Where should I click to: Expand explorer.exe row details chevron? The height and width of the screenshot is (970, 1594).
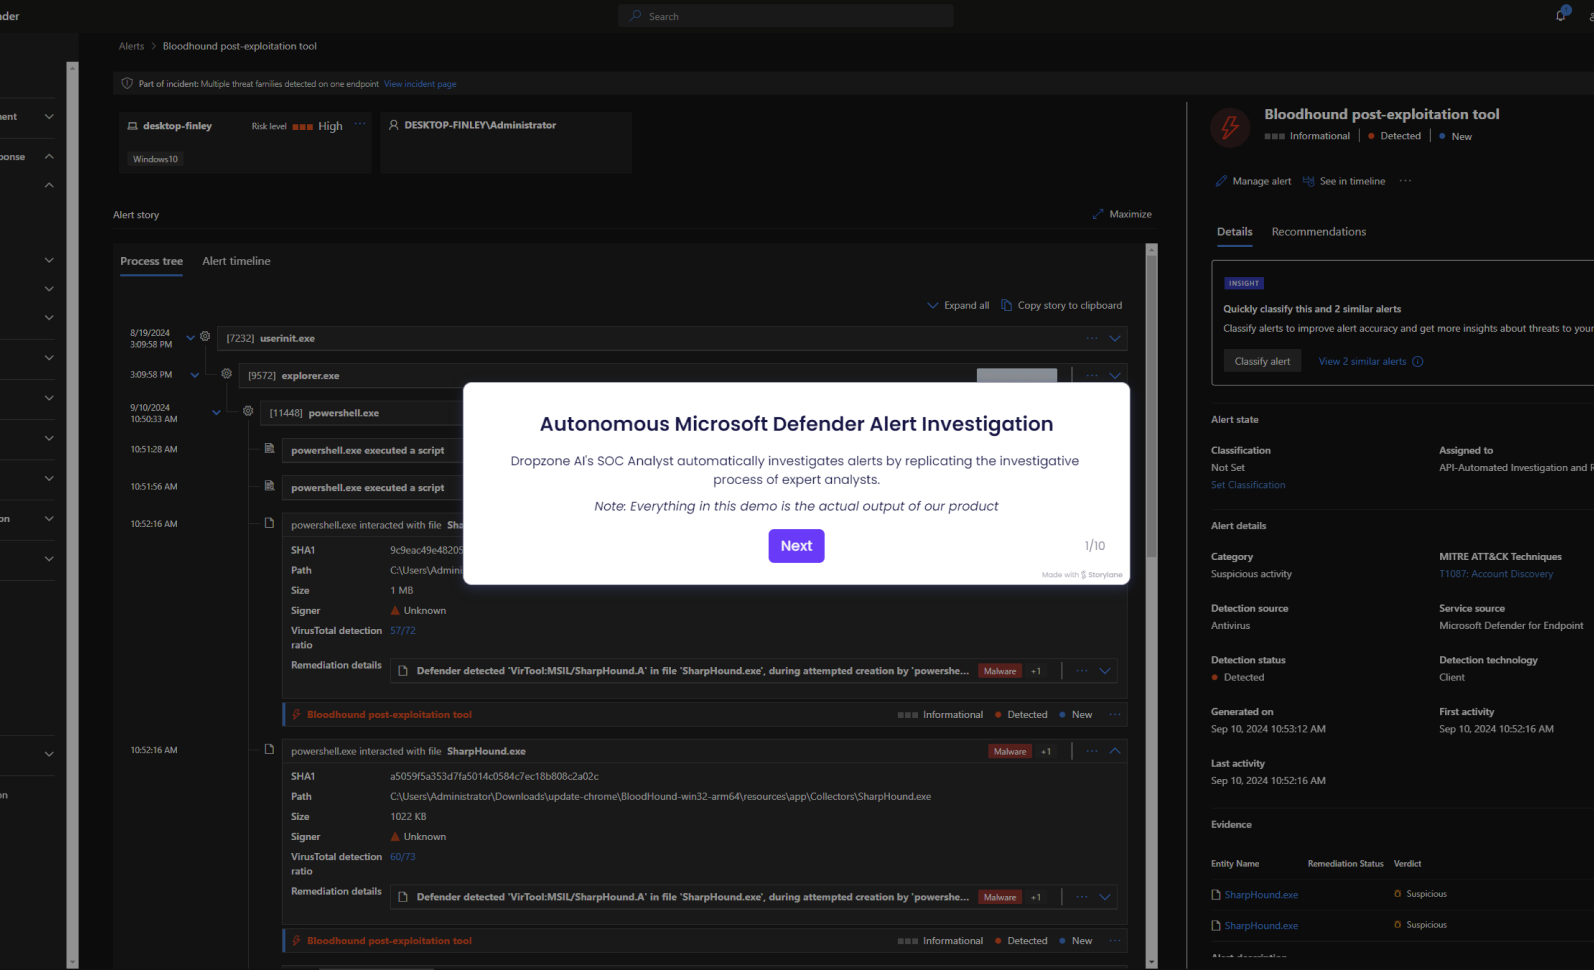coord(1115,376)
